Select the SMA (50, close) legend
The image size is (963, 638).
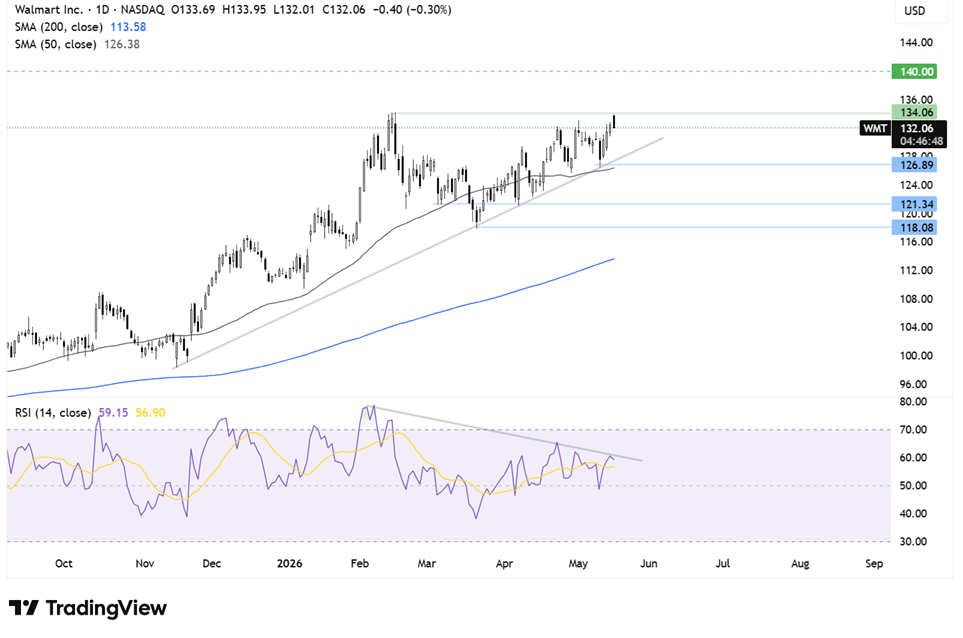[55, 44]
